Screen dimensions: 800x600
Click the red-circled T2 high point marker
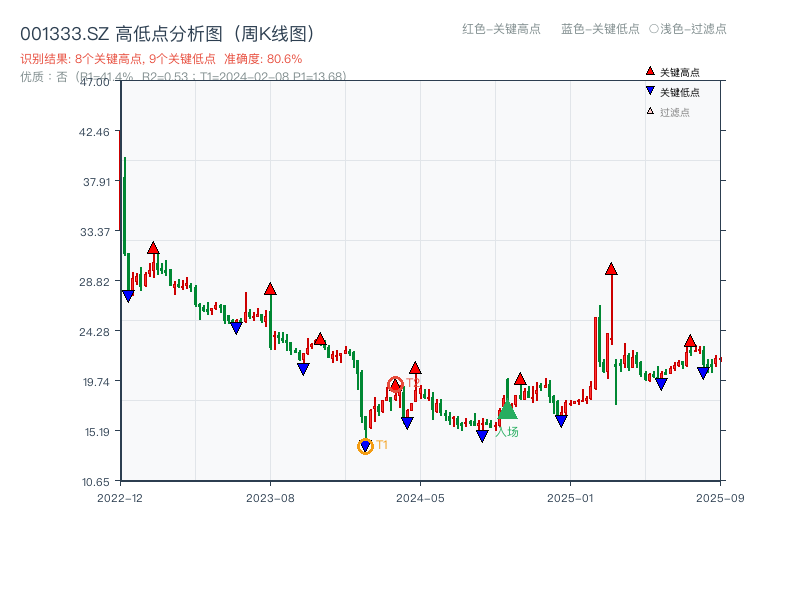(396, 384)
